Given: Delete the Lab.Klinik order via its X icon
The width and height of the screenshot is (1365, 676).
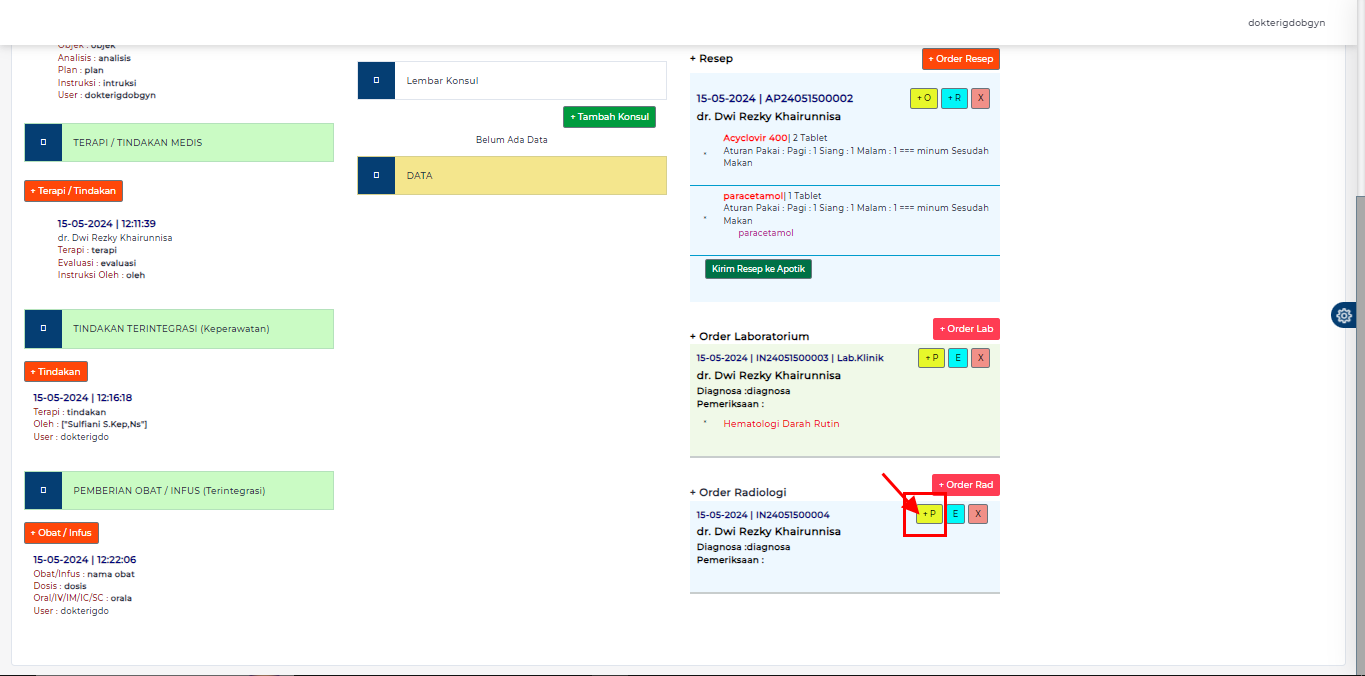Looking at the screenshot, I should 980,357.
